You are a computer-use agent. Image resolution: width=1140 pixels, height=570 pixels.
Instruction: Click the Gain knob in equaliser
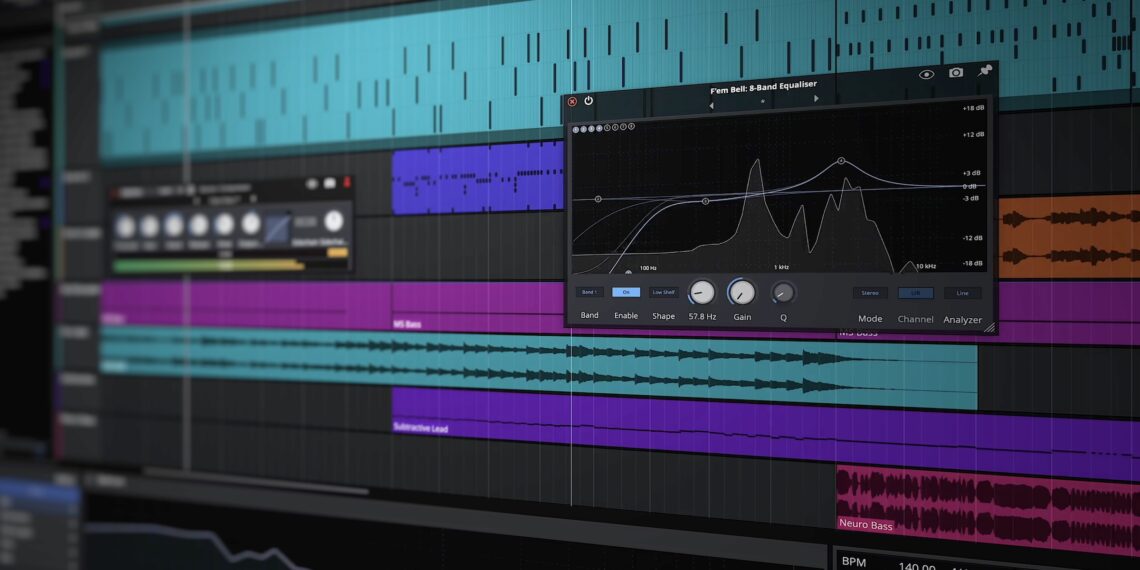coord(742,292)
